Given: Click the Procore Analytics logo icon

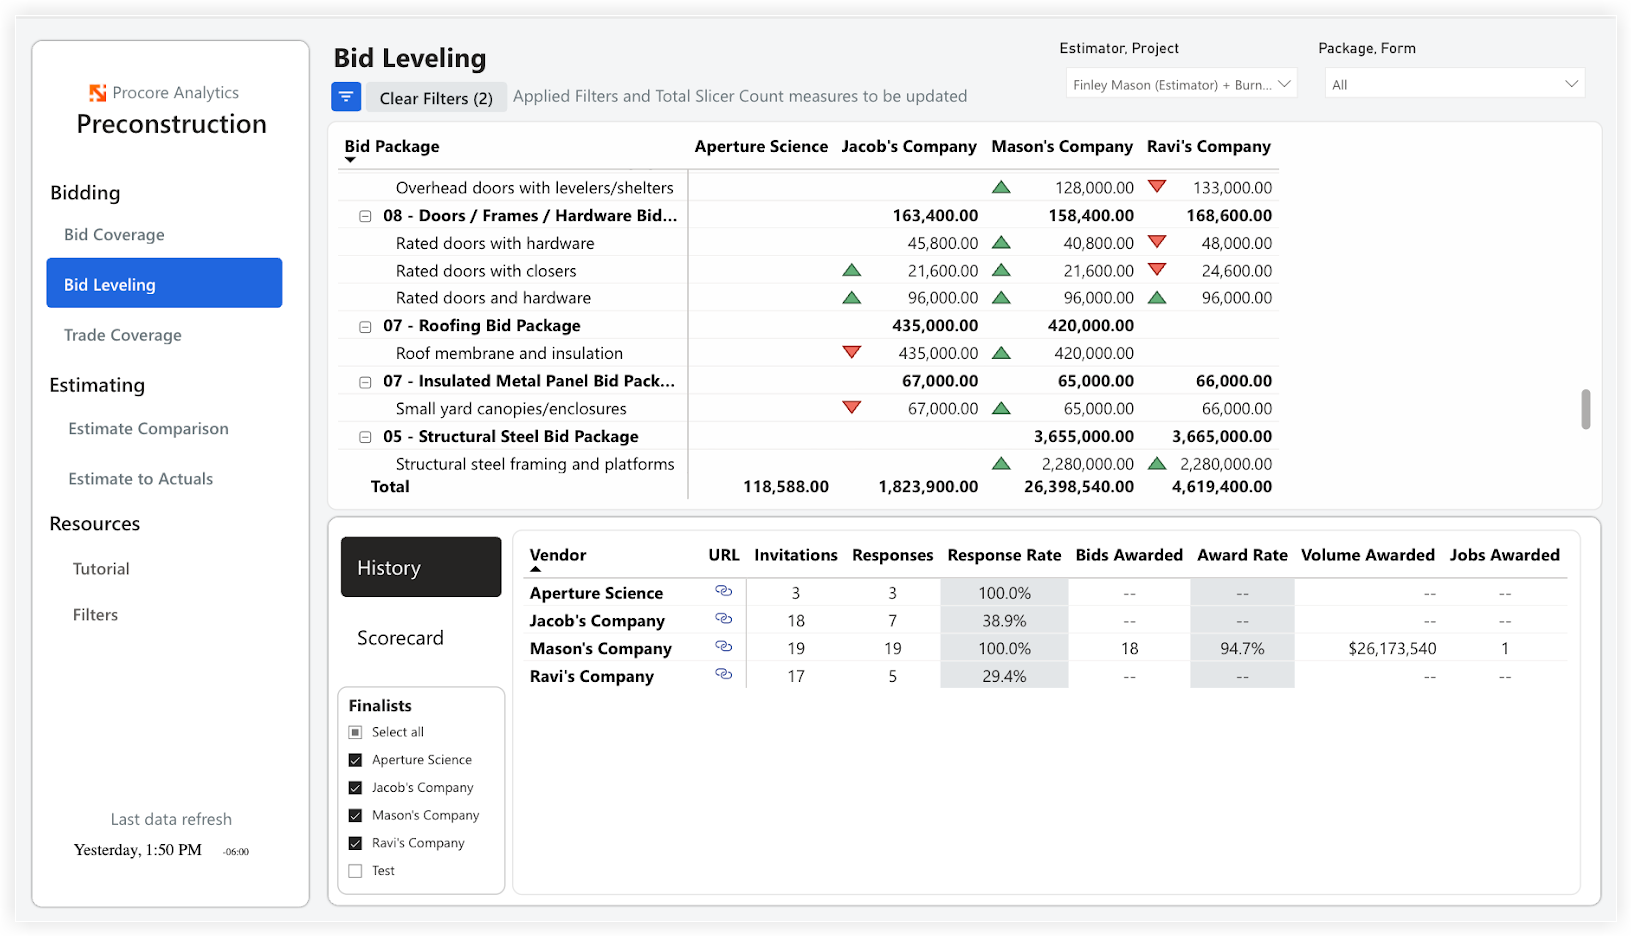Looking at the screenshot, I should click(x=97, y=91).
